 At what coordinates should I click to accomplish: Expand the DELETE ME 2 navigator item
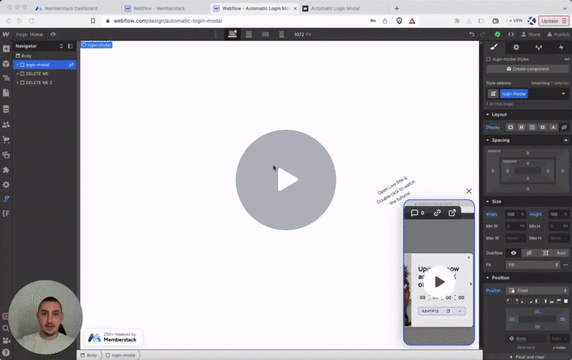click(17, 83)
